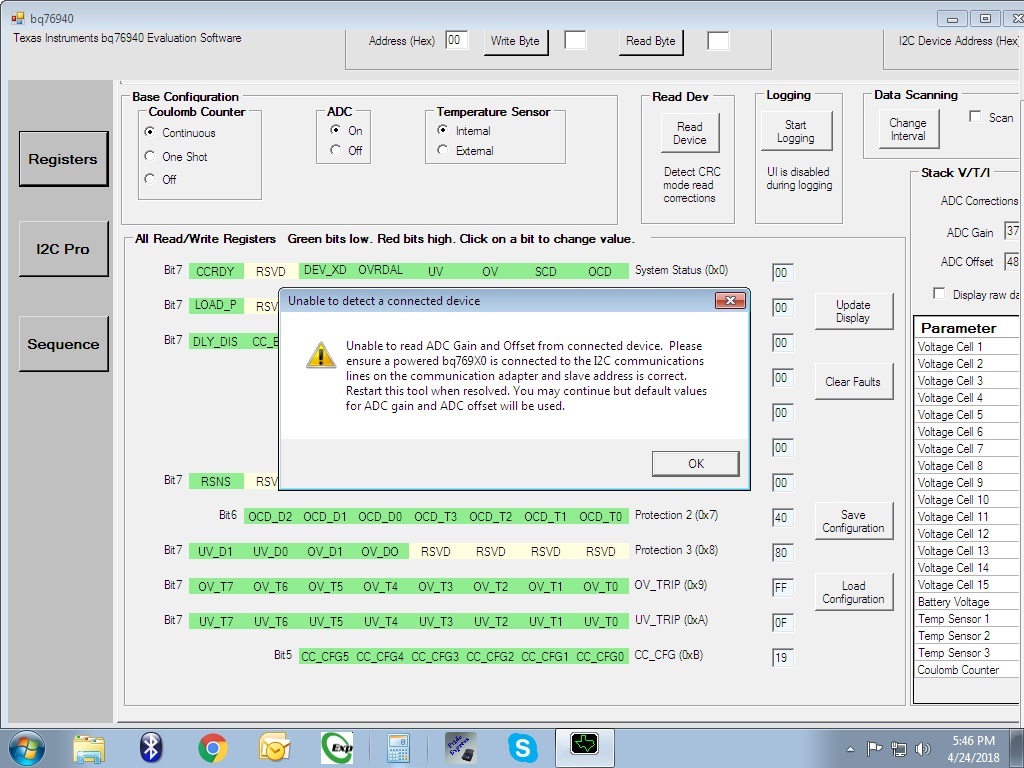
Task: Click Update Display button
Action: [853, 312]
